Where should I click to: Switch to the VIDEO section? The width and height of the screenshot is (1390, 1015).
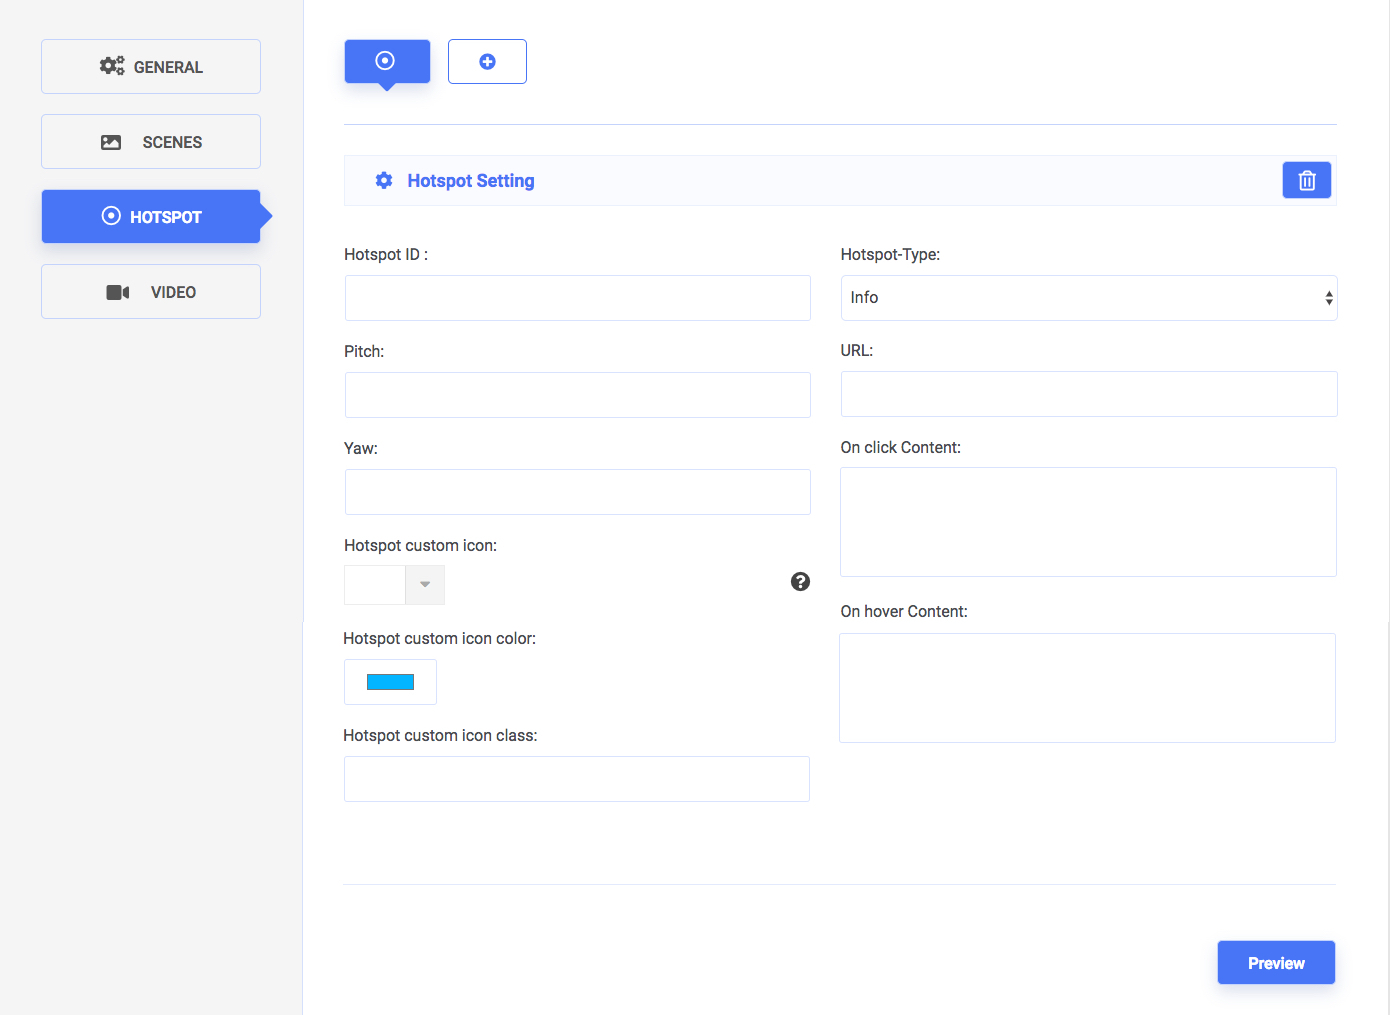tap(150, 291)
